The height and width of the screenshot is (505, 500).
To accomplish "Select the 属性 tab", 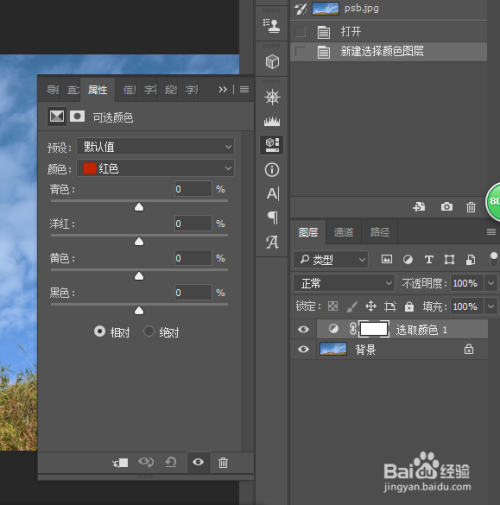I will (98, 89).
